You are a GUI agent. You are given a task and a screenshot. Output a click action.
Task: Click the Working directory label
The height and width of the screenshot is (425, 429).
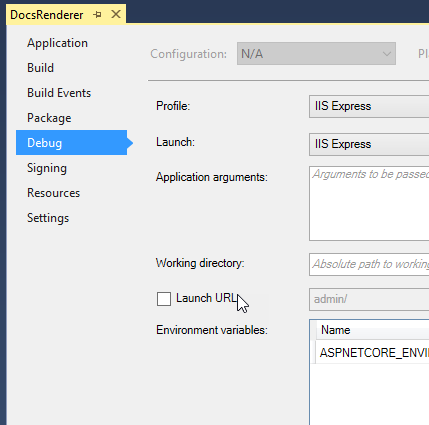[x=200, y=263]
